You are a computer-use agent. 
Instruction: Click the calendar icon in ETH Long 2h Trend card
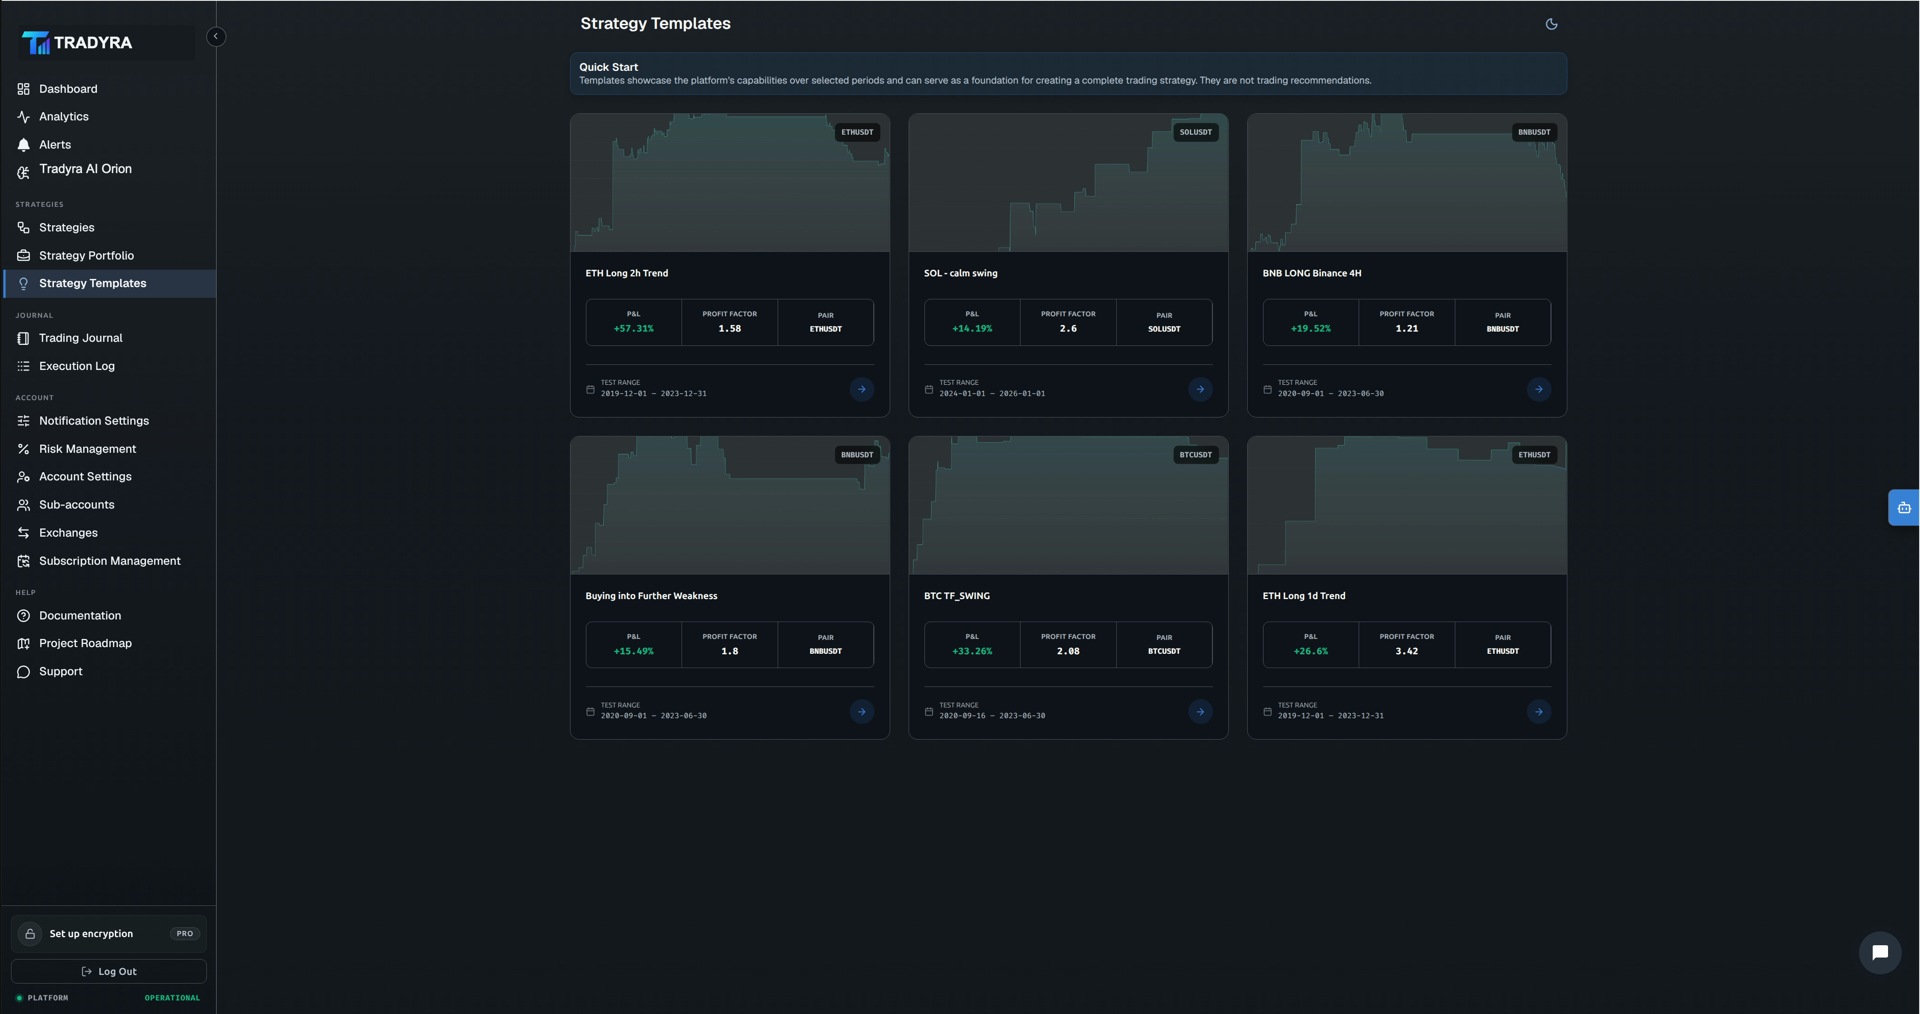590,390
